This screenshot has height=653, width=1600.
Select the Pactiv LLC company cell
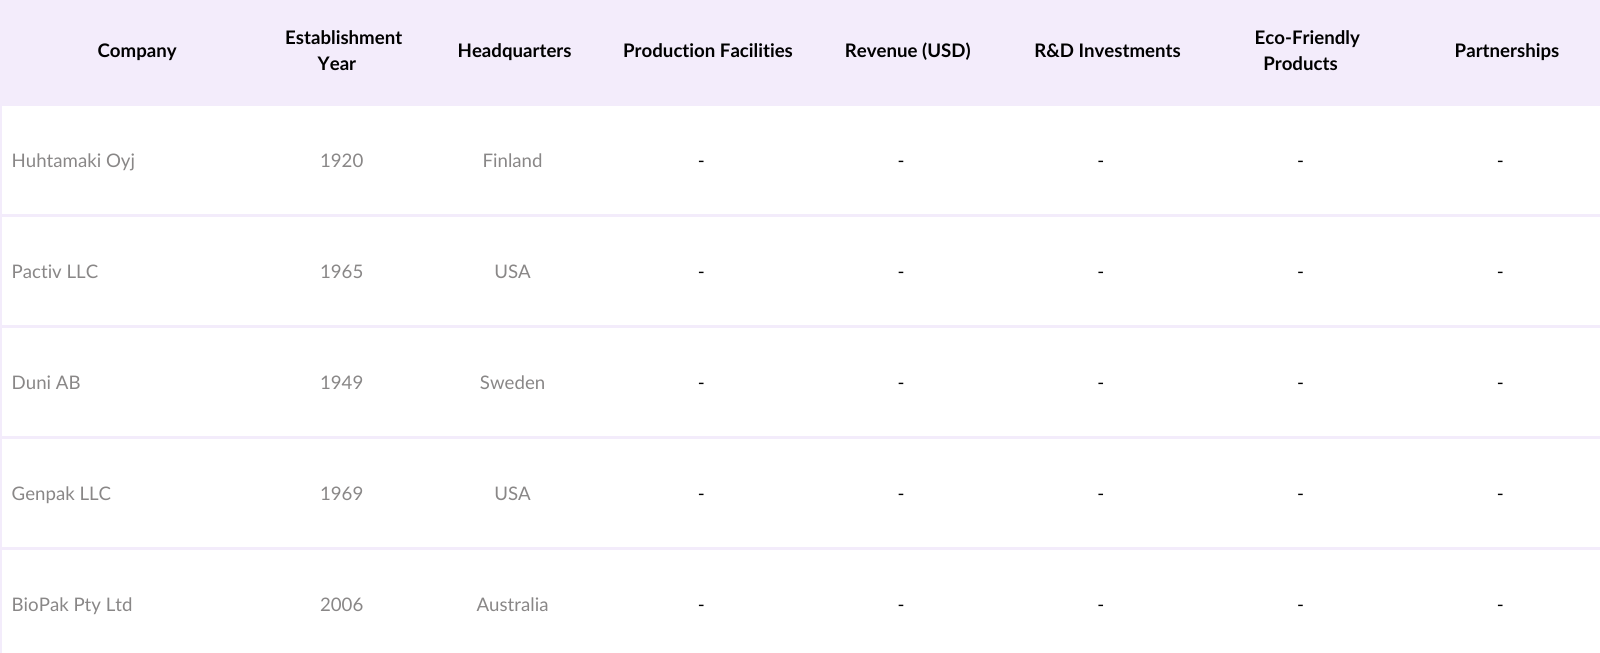55,272
